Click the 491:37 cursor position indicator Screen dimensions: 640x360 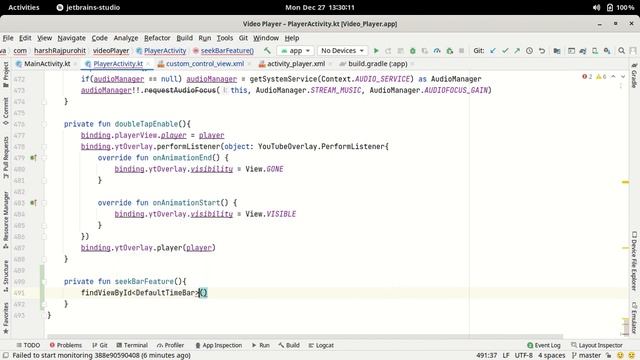487,355
